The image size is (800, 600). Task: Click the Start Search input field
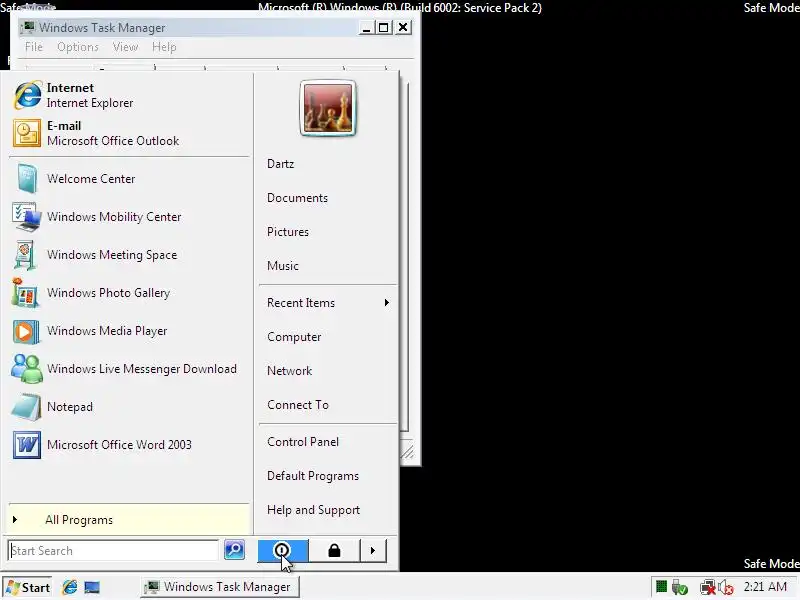113,551
